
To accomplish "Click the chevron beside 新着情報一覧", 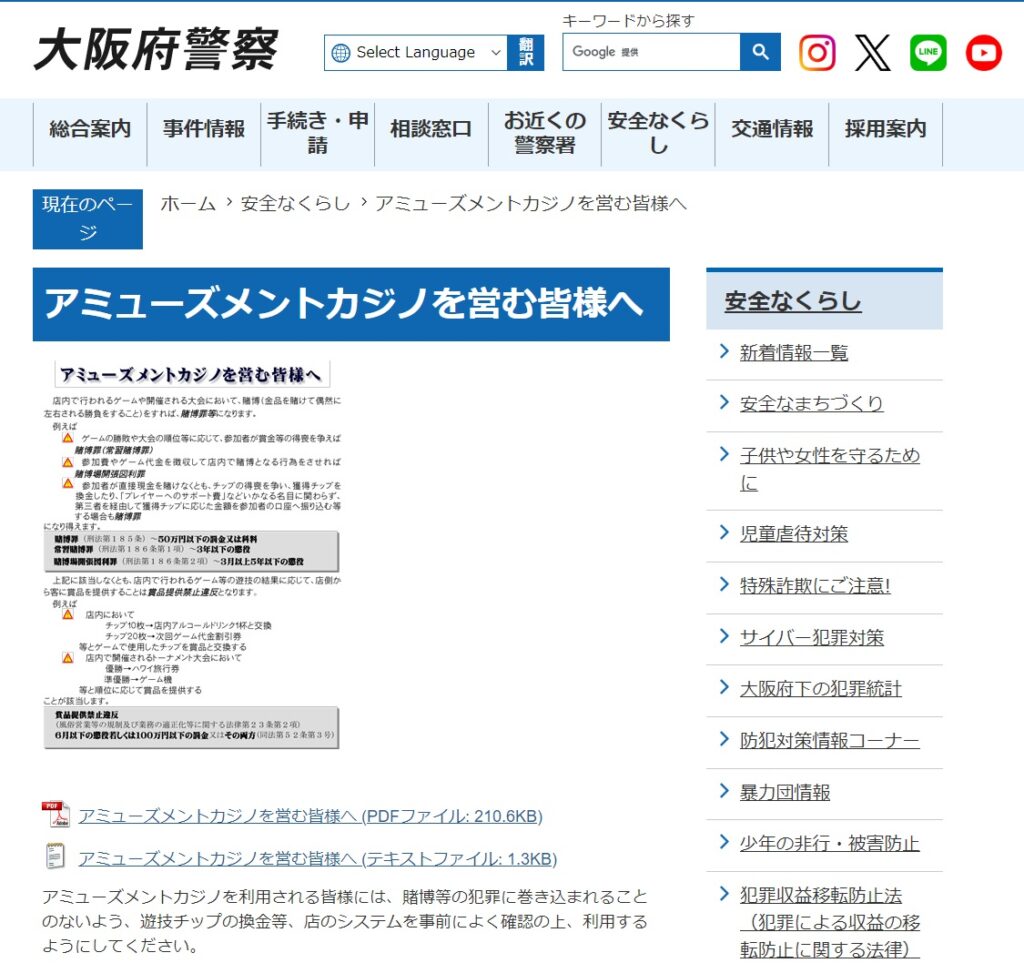I will pos(723,351).
